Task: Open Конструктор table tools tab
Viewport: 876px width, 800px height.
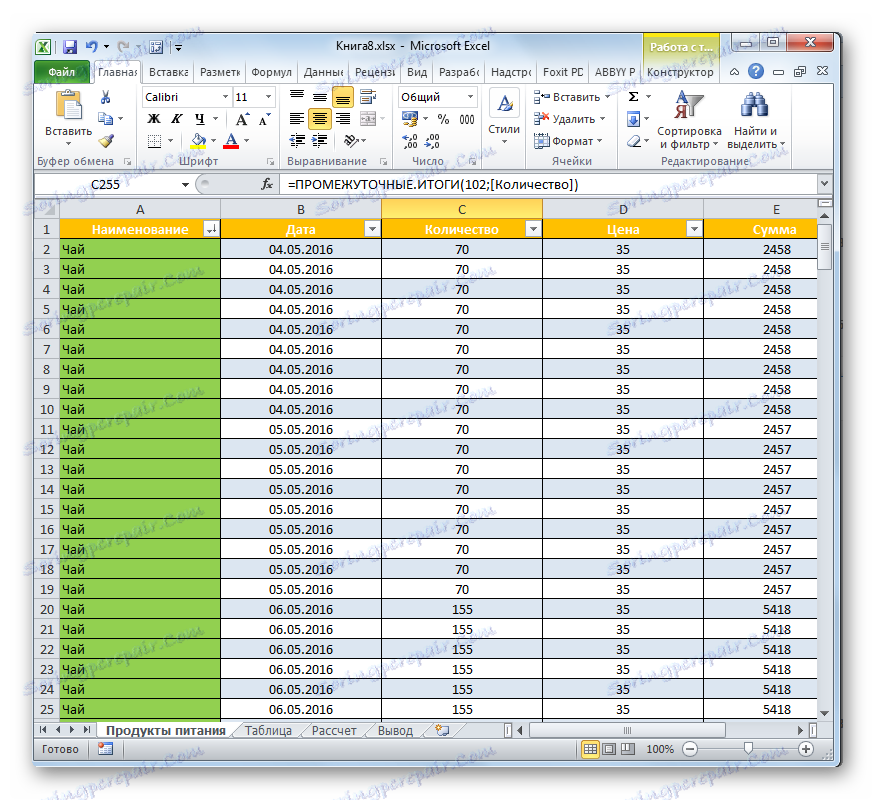Action: [680, 72]
